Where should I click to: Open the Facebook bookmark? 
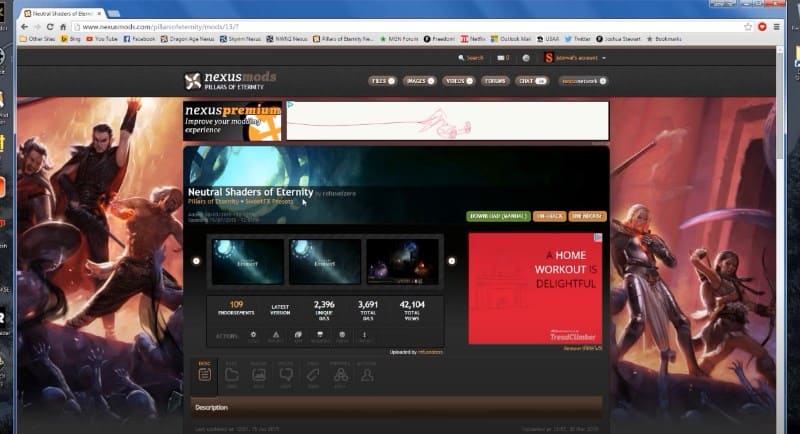point(139,39)
